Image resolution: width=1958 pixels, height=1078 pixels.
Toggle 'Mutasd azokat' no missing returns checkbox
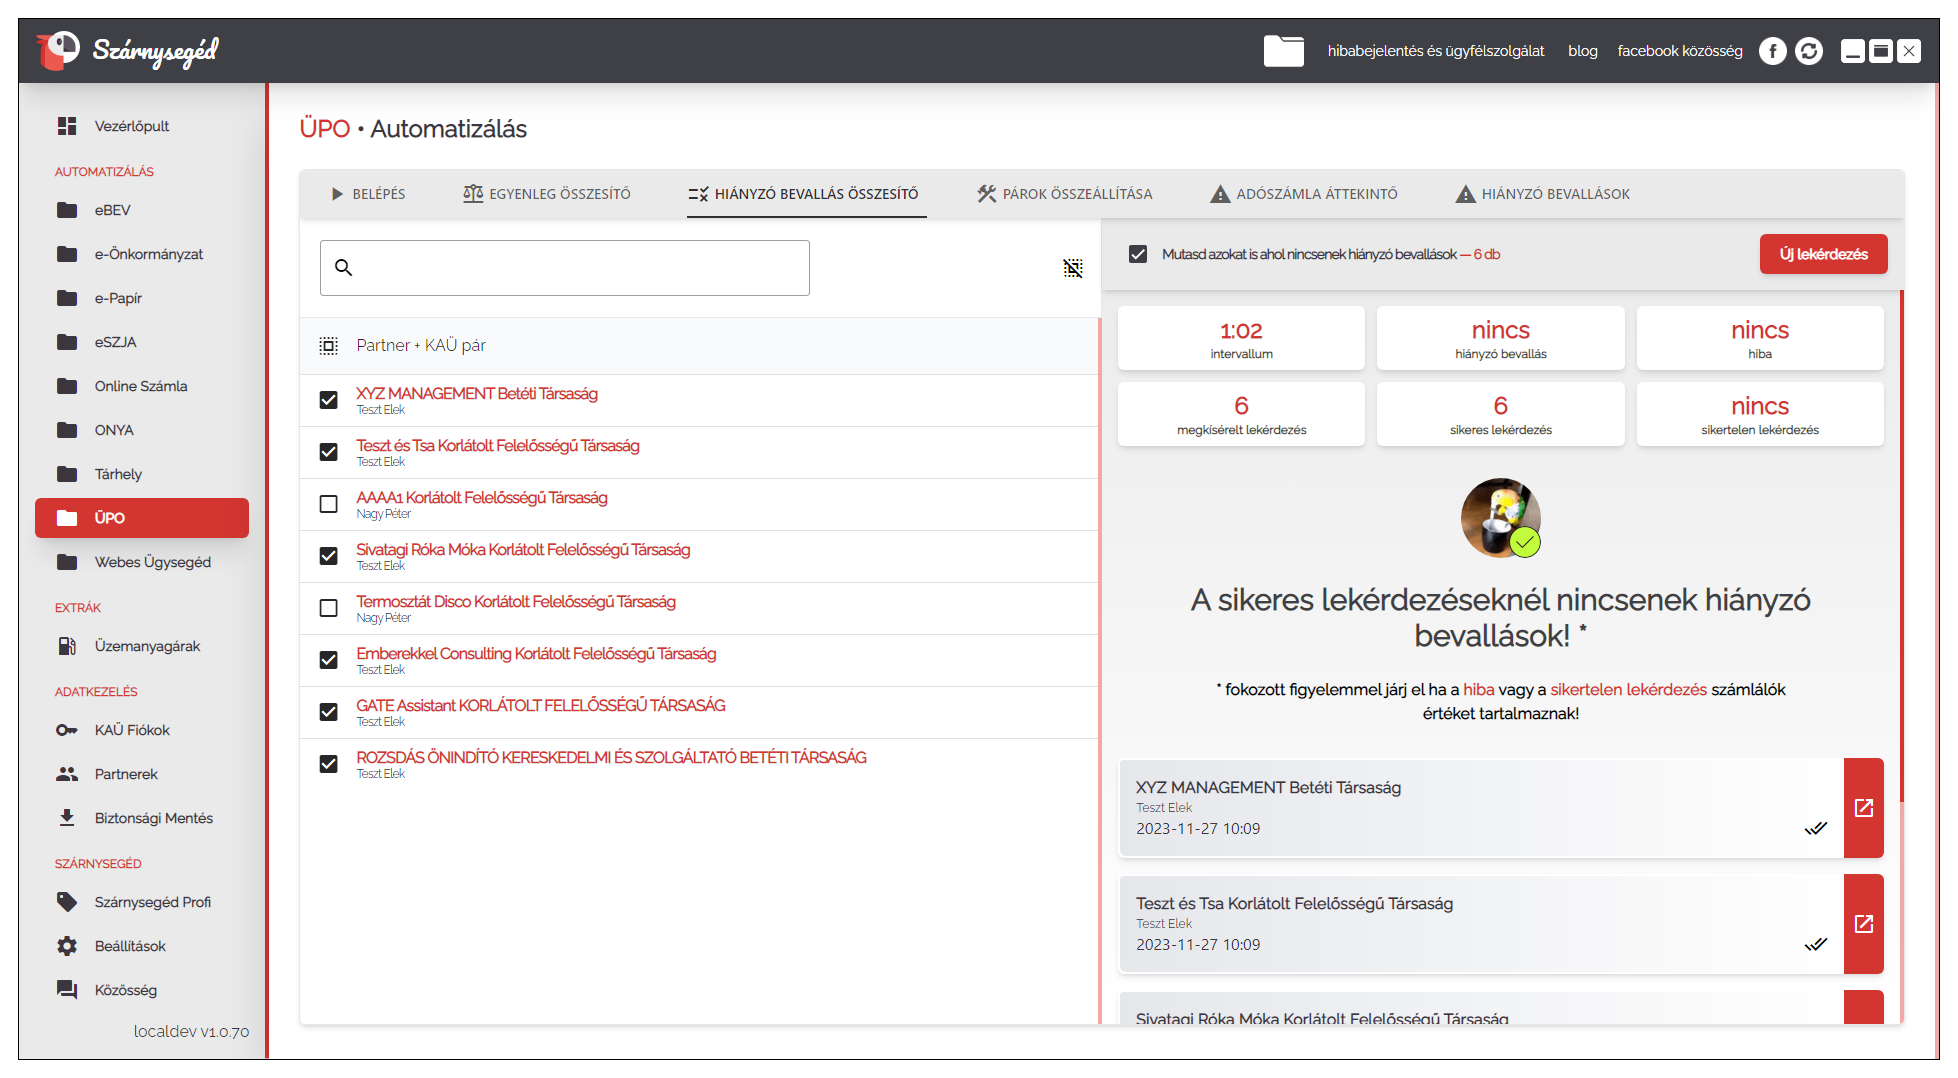coord(1138,254)
